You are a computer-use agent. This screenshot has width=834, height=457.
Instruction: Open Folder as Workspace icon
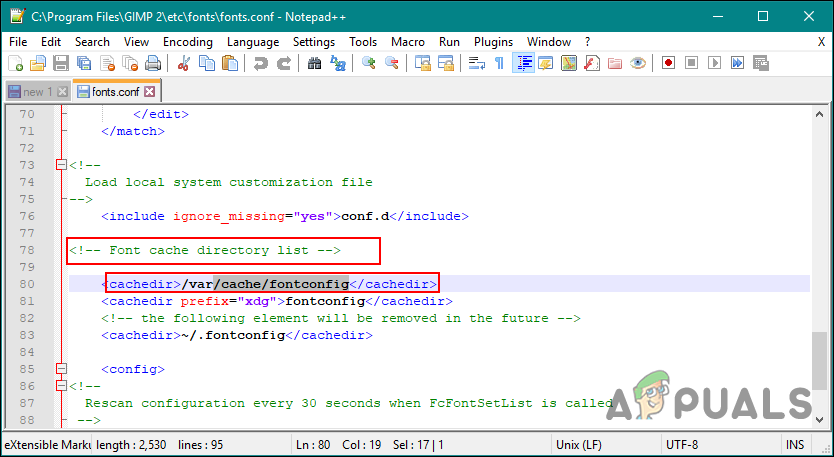point(615,63)
